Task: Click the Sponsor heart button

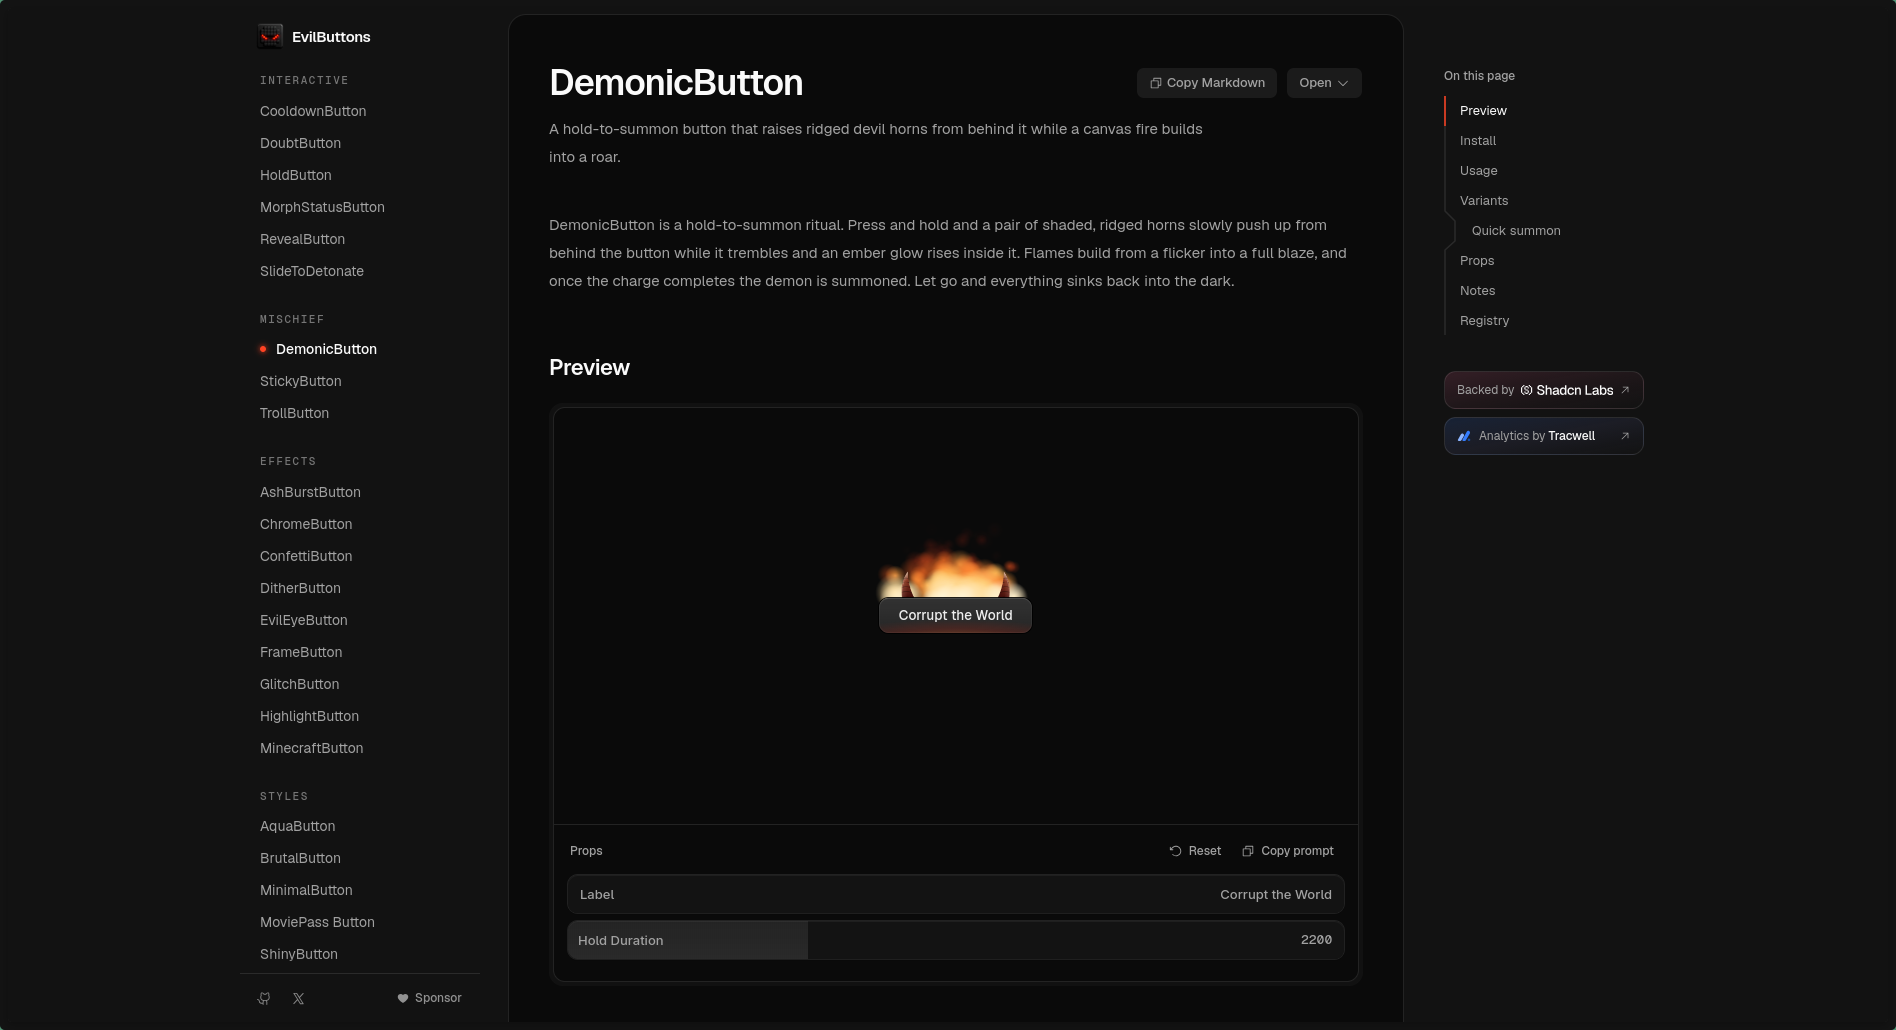Action: [430, 998]
